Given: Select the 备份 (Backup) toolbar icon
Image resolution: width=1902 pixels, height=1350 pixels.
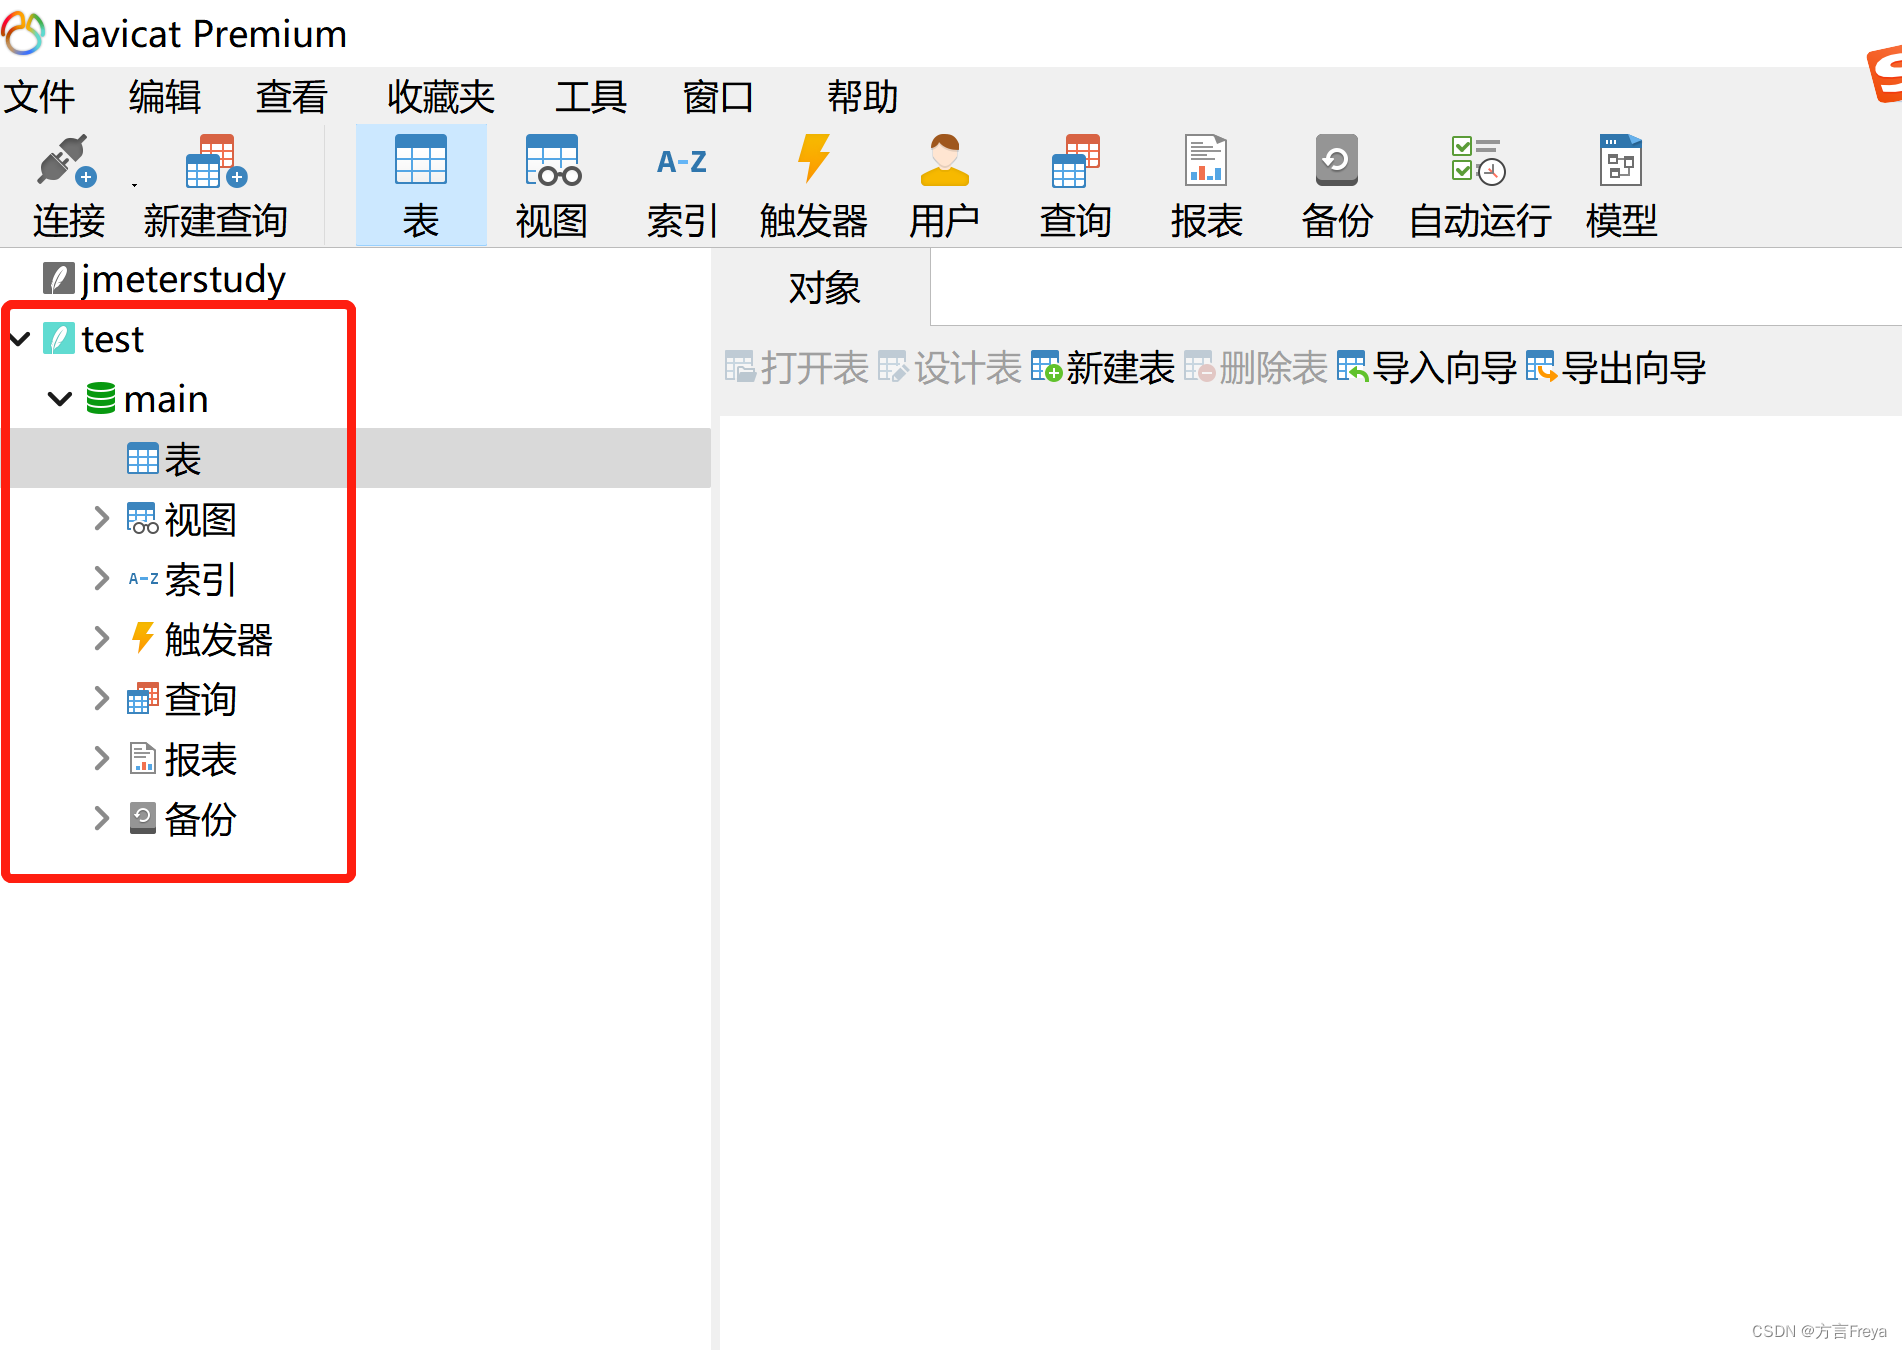Looking at the screenshot, I should (1336, 183).
